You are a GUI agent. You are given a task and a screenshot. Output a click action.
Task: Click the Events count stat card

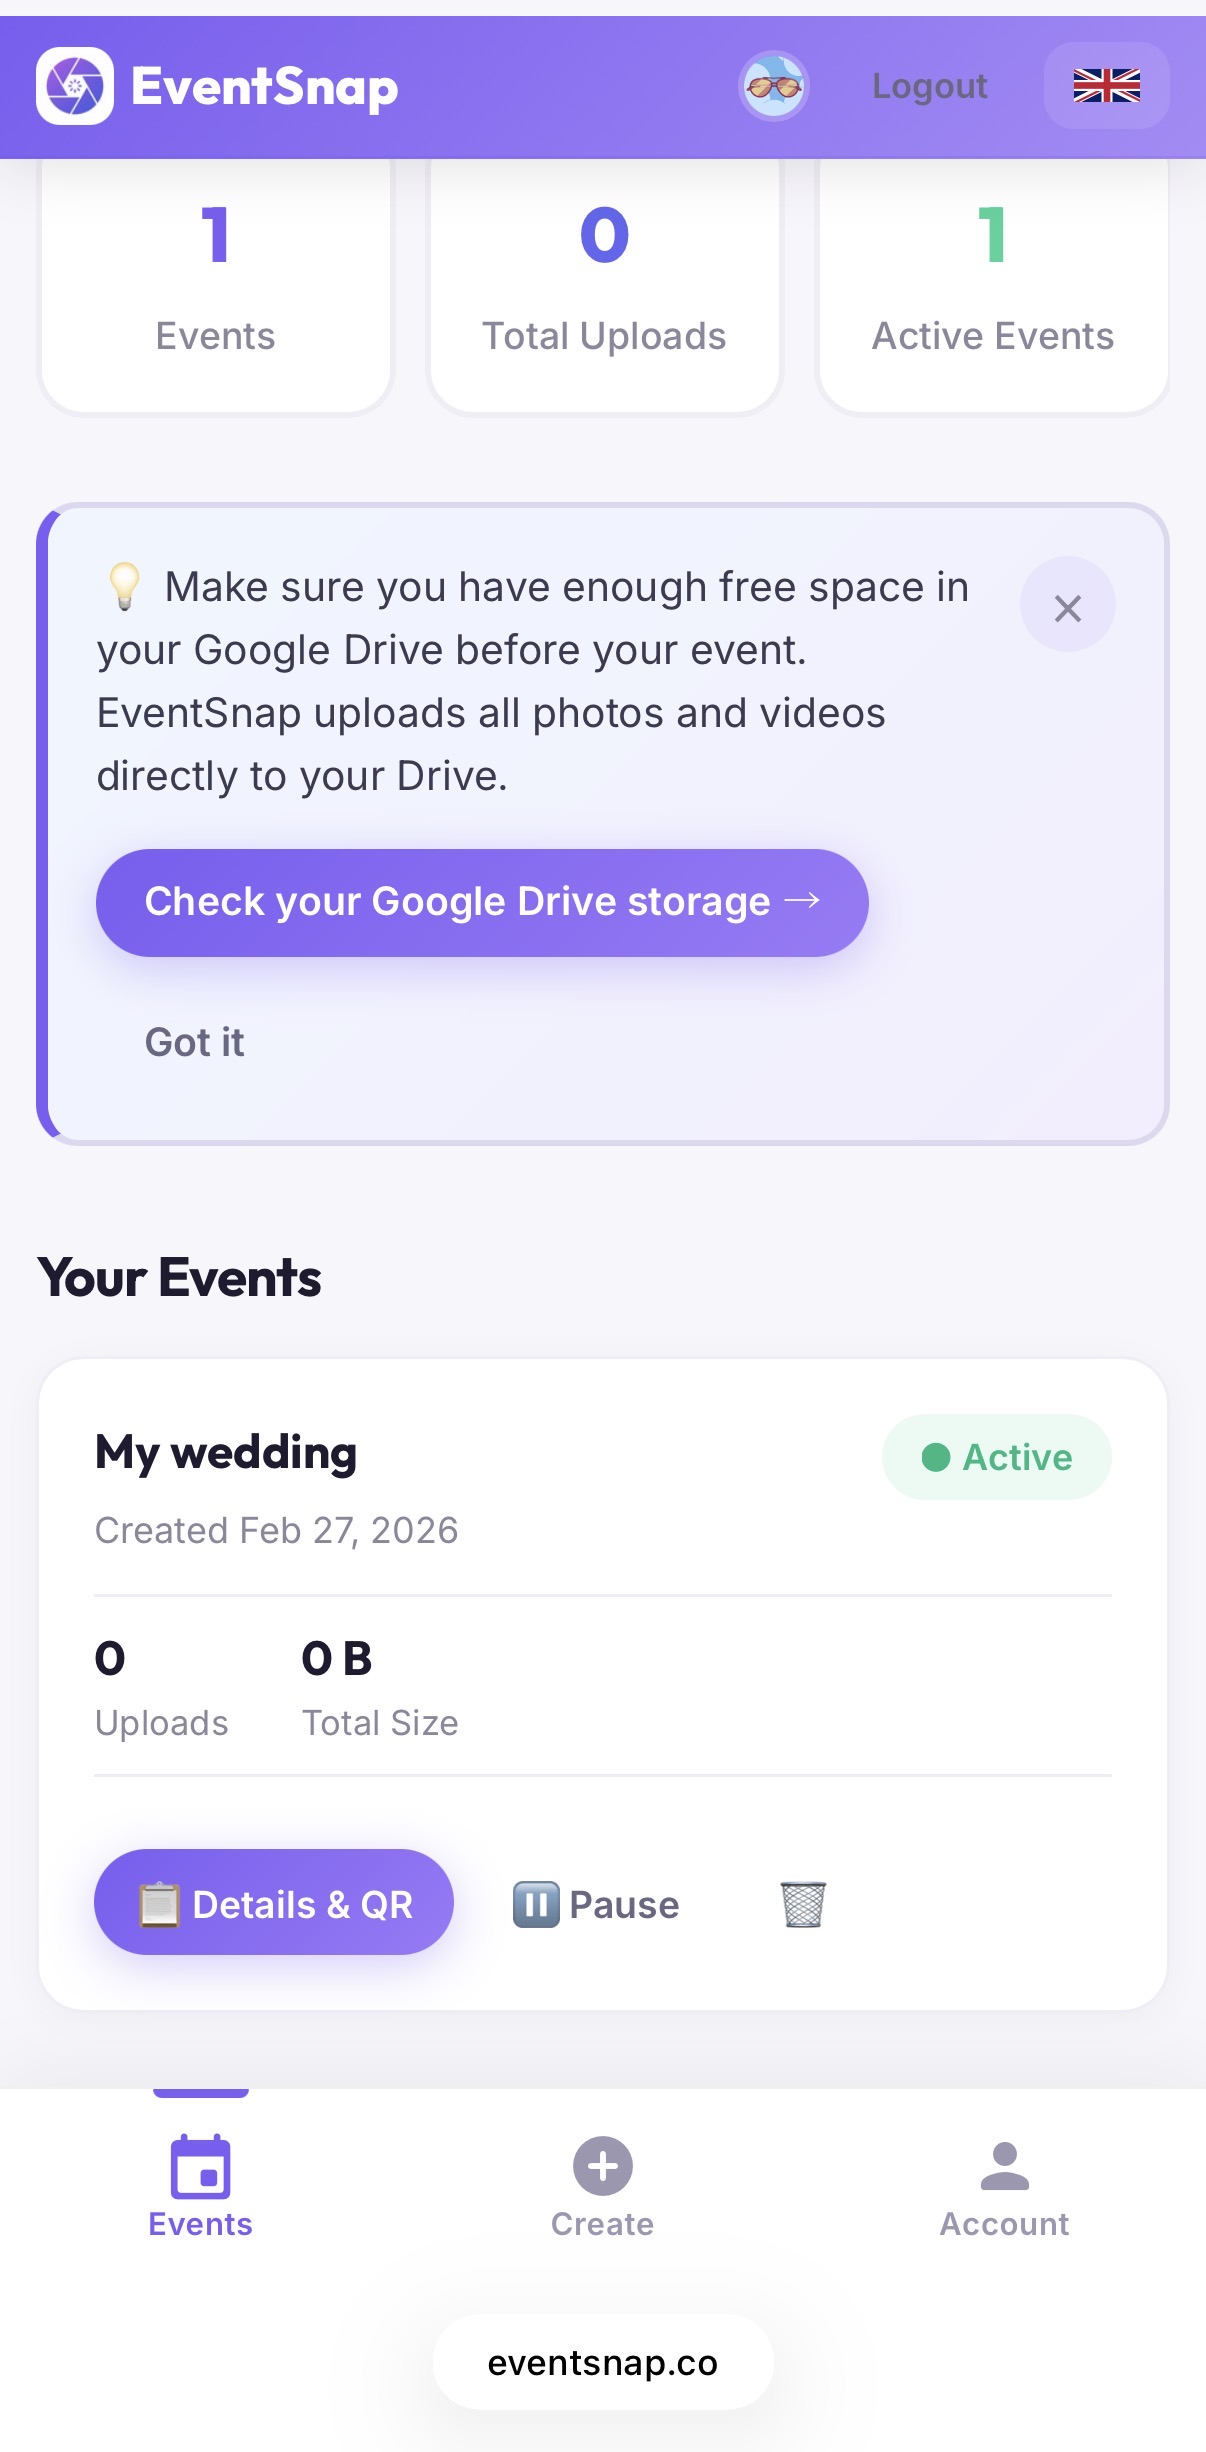coord(215,284)
